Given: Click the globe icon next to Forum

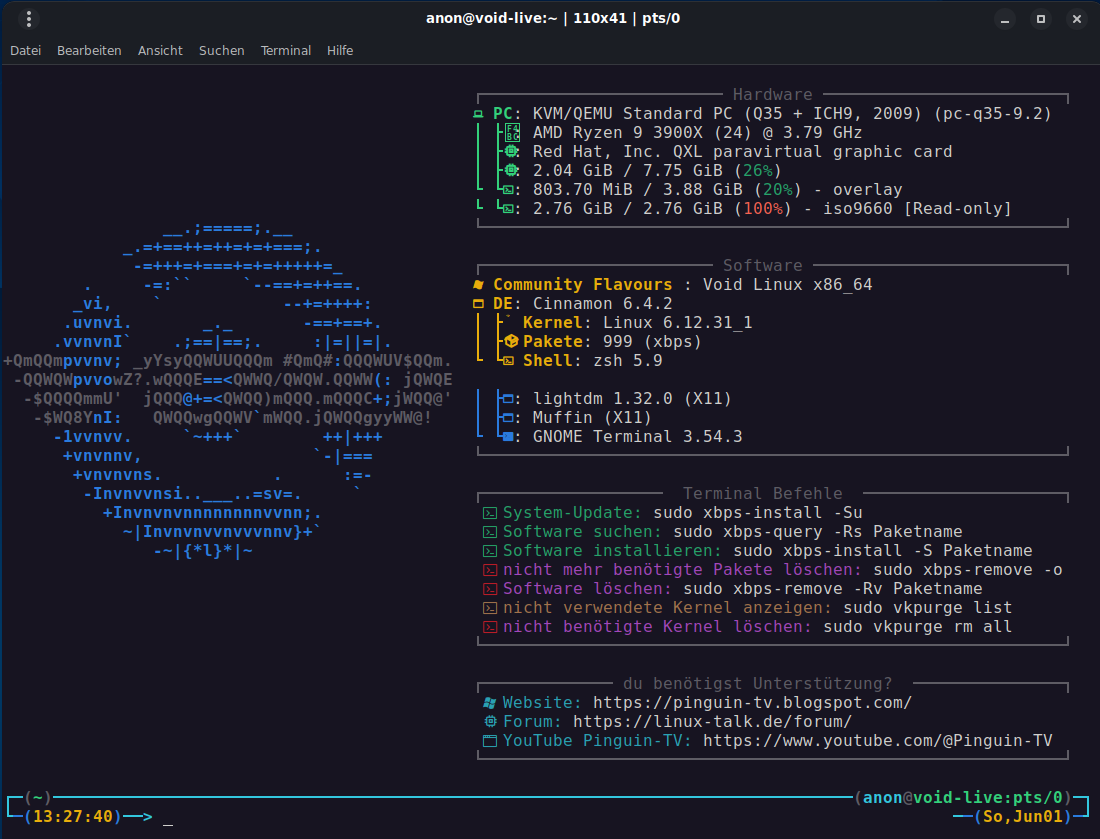Looking at the screenshot, I should point(489,722).
